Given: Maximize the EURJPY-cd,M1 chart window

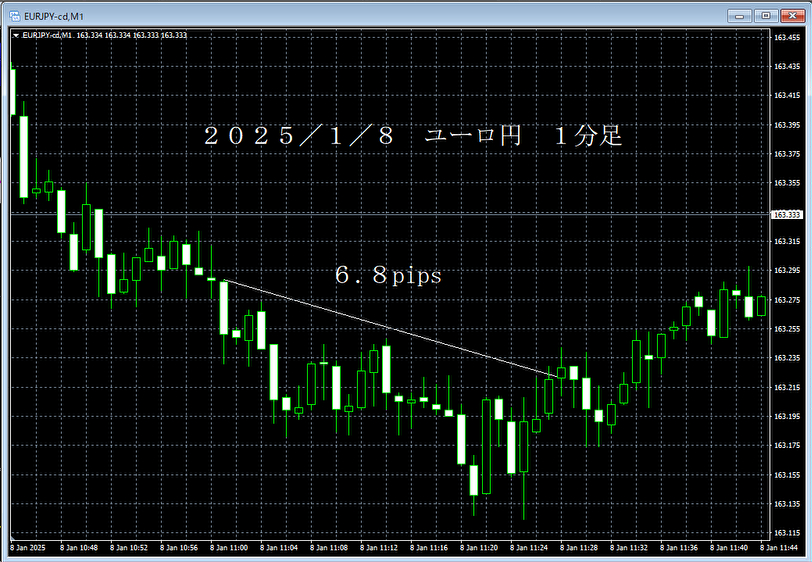Looking at the screenshot, I should coord(766,16).
